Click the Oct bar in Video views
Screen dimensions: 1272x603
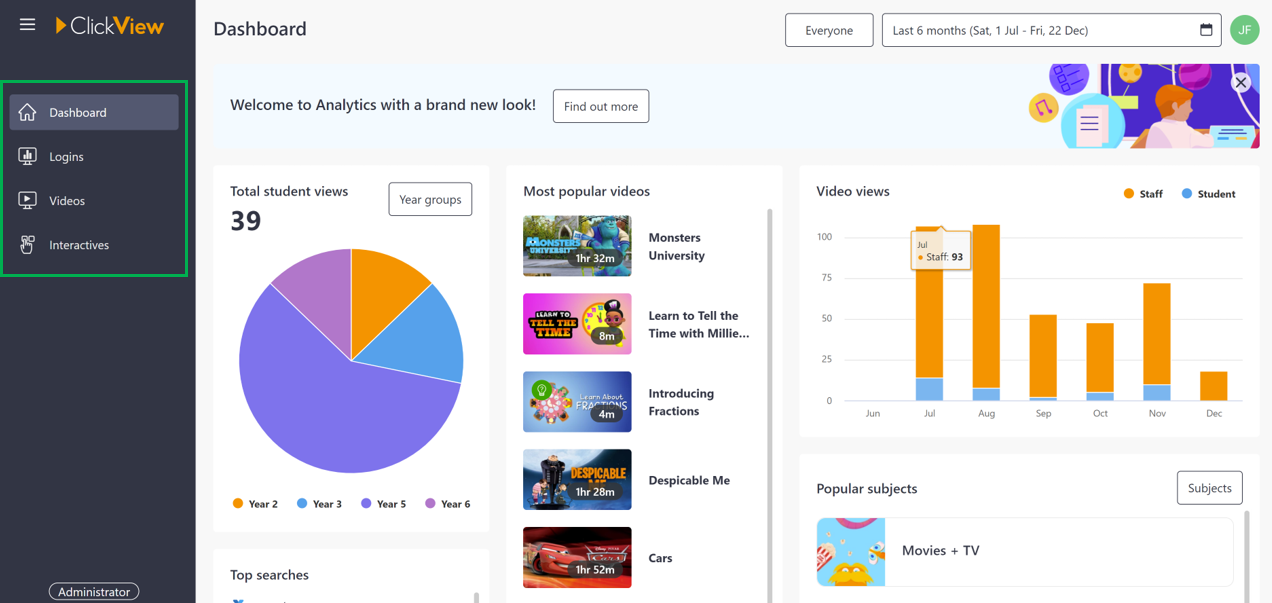tap(1100, 362)
